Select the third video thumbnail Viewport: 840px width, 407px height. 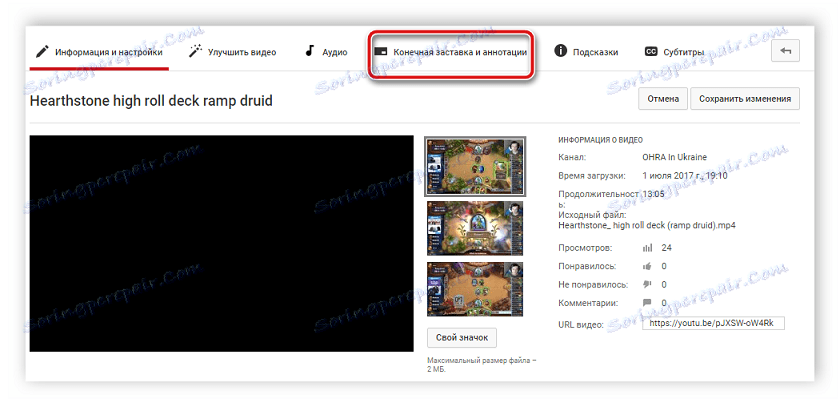coord(475,289)
